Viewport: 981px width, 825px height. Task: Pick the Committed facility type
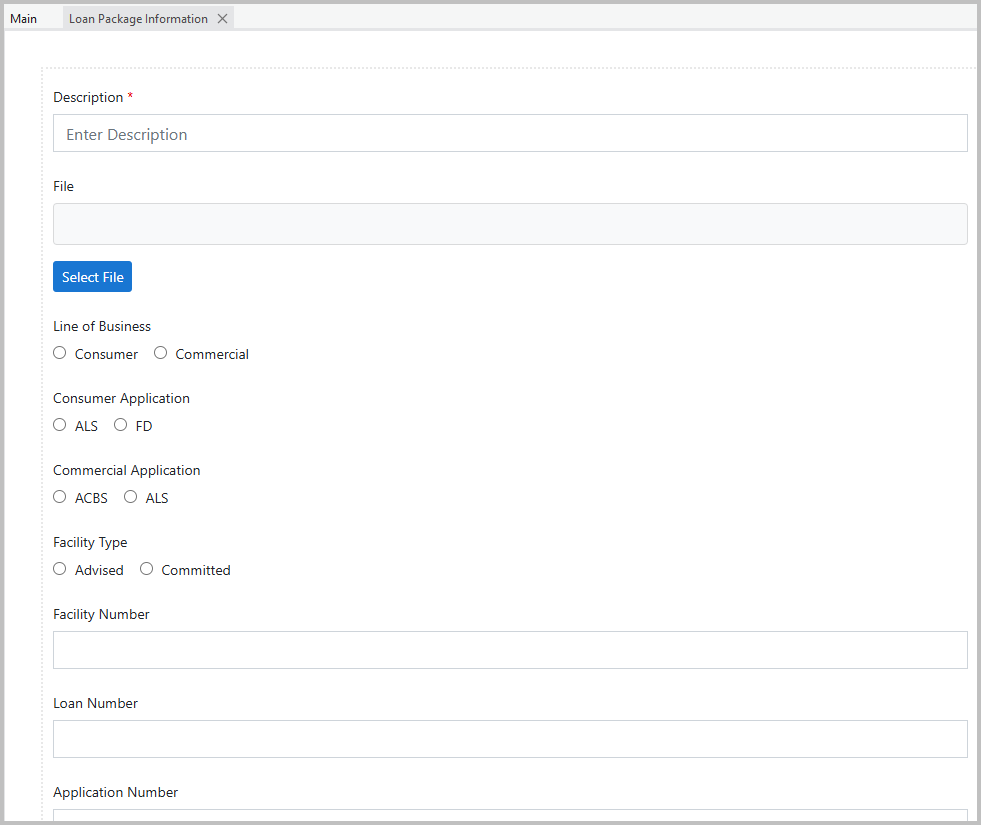click(146, 568)
